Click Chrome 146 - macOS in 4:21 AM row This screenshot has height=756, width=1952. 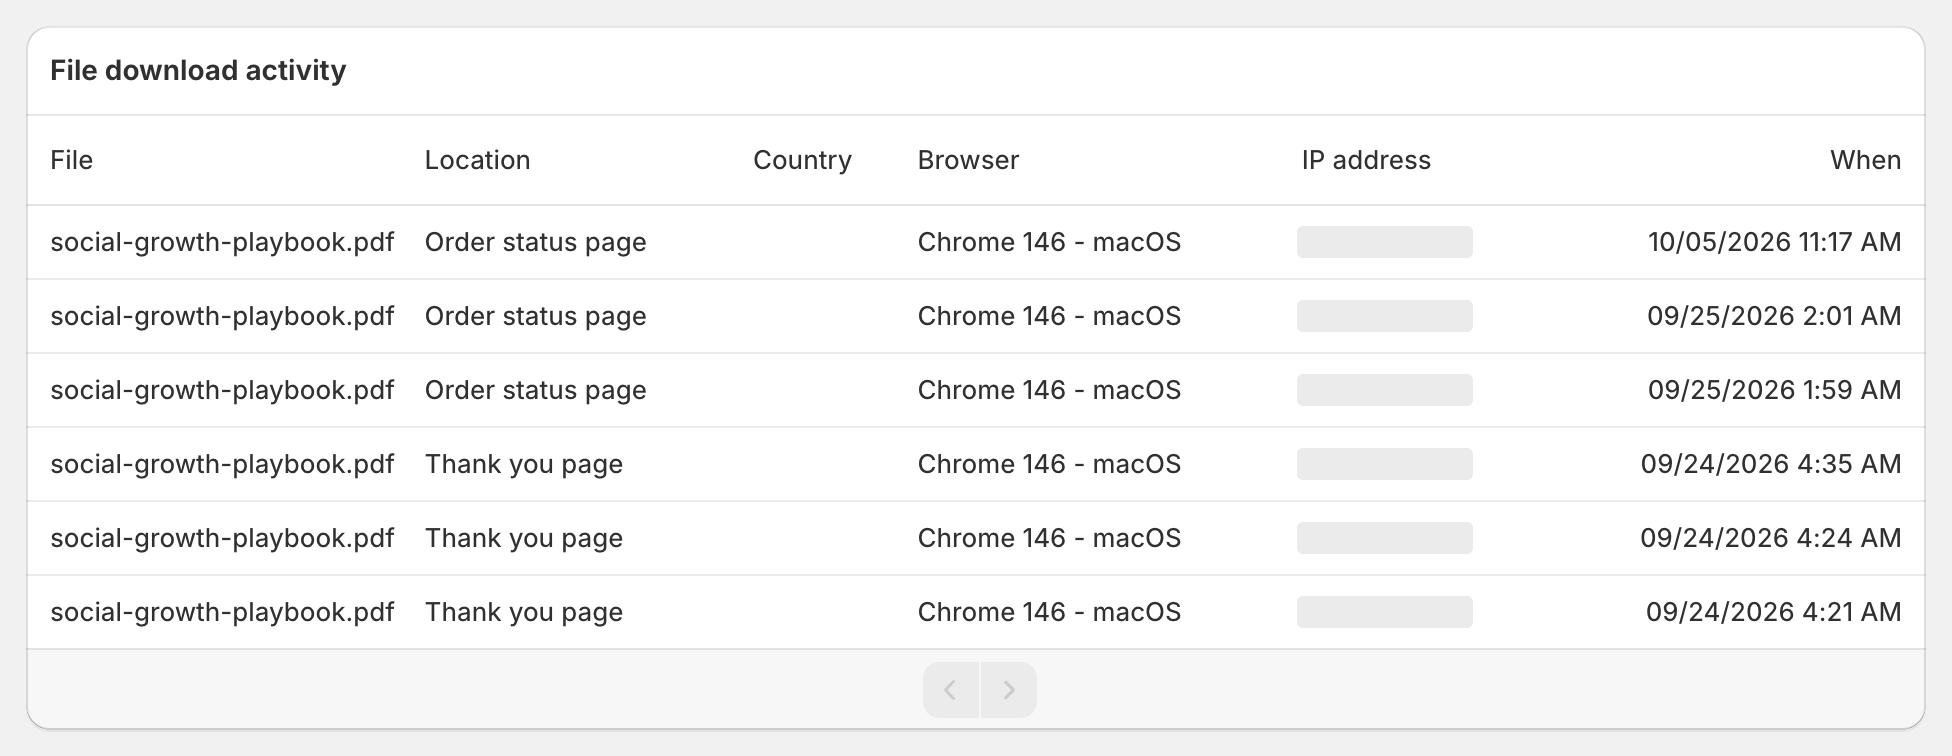(x=1049, y=612)
